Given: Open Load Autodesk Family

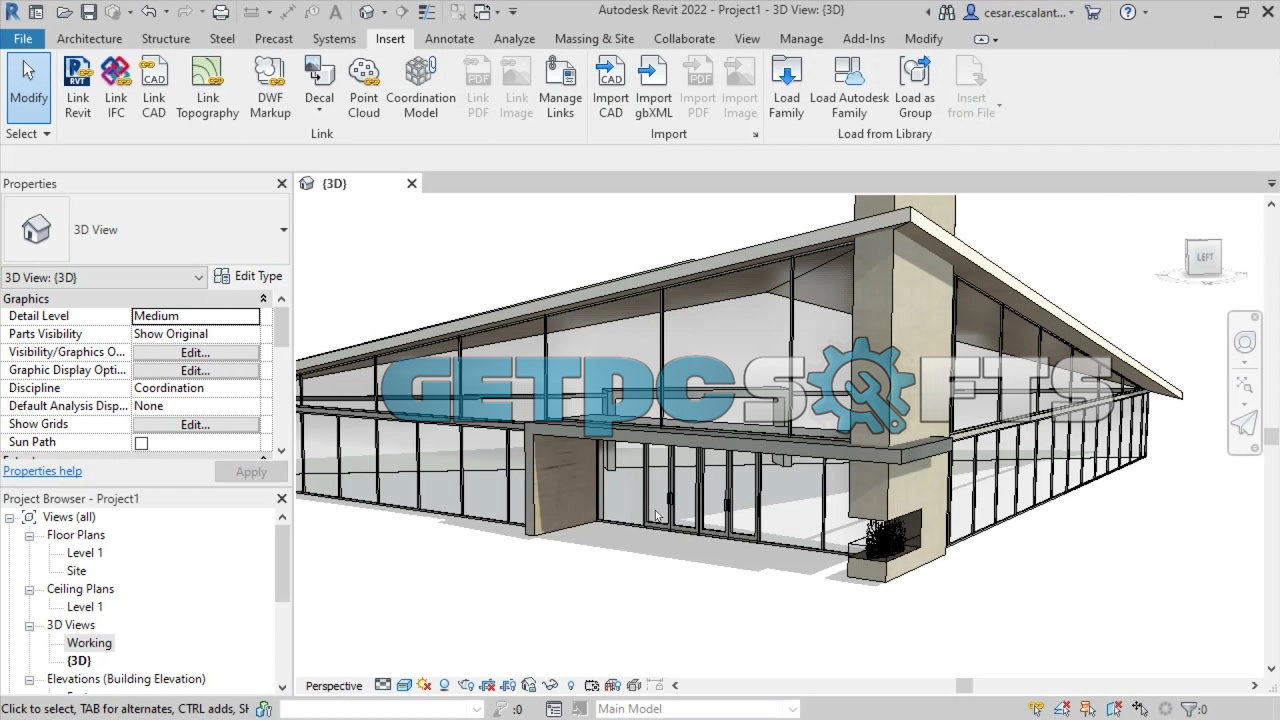Looking at the screenshot, I should (x=849, y=88).
